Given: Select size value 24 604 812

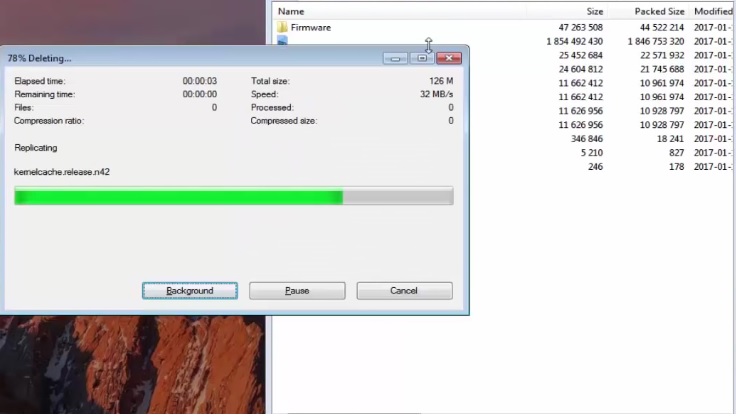Looking at the screenshot, I should click(580, 69).
